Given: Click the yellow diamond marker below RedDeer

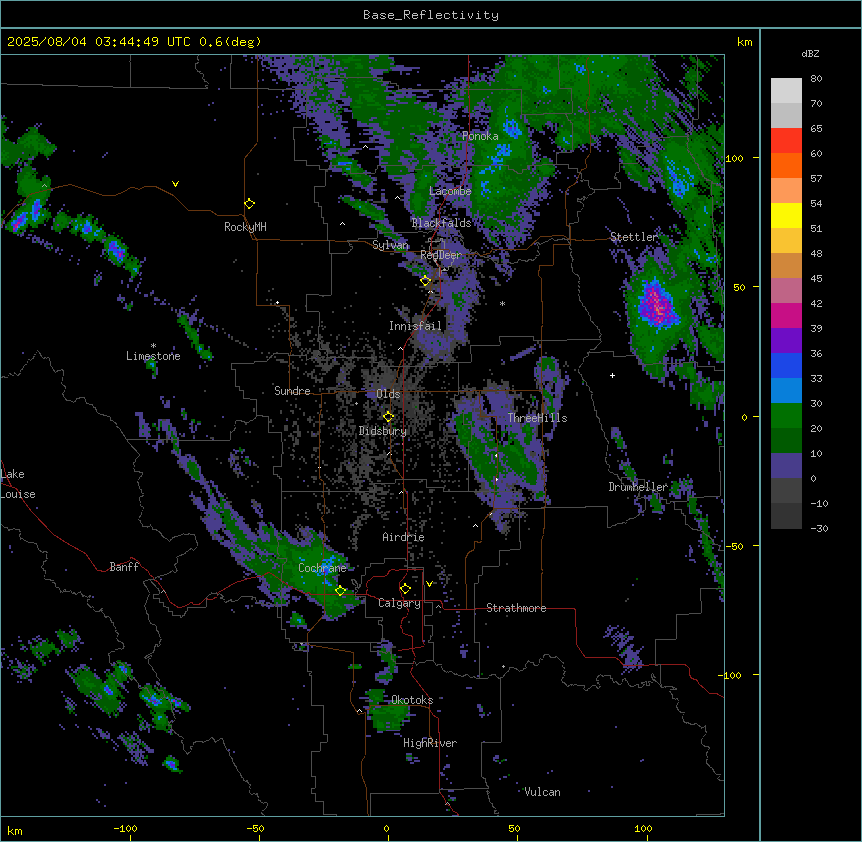Looking at the screenshot, I should point(426,281).
